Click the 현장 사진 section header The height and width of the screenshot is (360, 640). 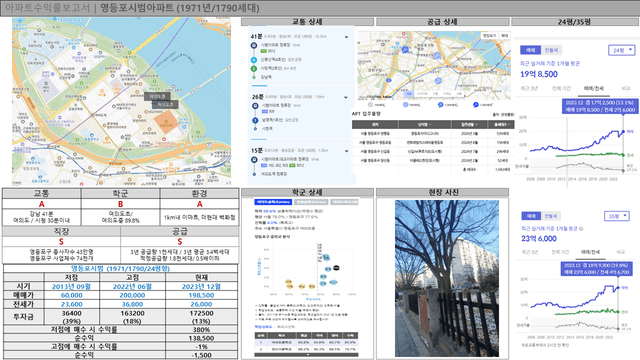[x=442, y=192]
